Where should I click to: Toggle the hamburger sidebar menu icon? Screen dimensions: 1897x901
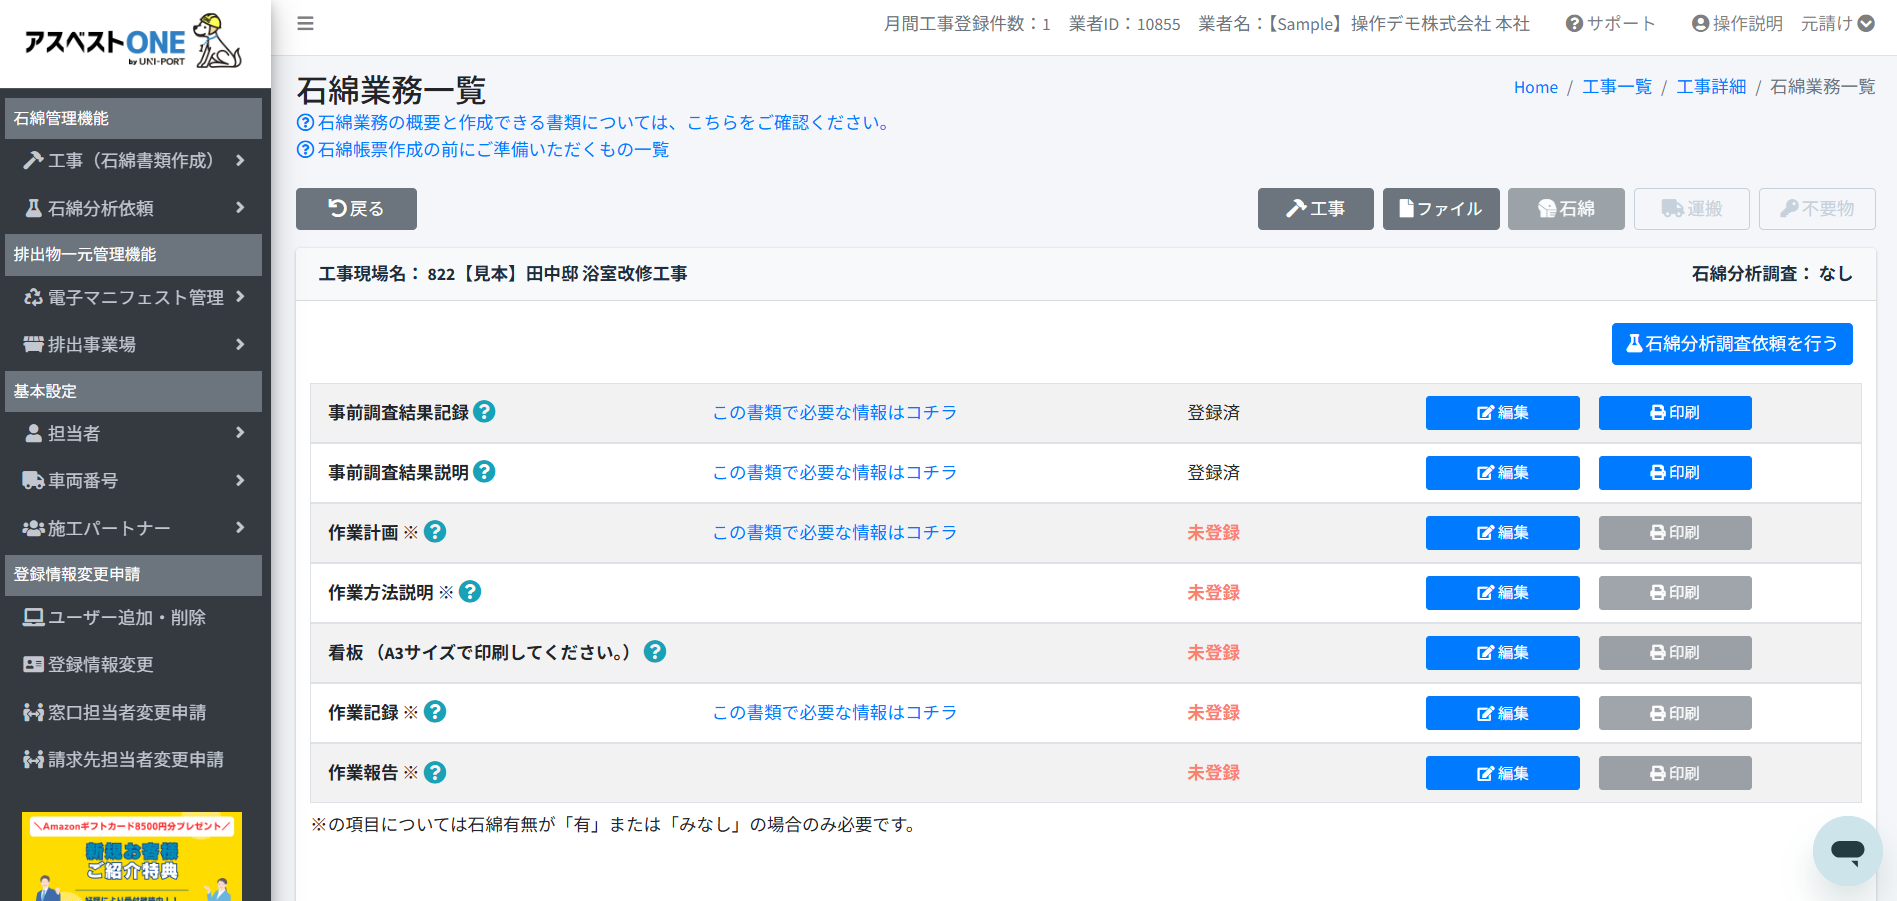(x=306, y=23)
